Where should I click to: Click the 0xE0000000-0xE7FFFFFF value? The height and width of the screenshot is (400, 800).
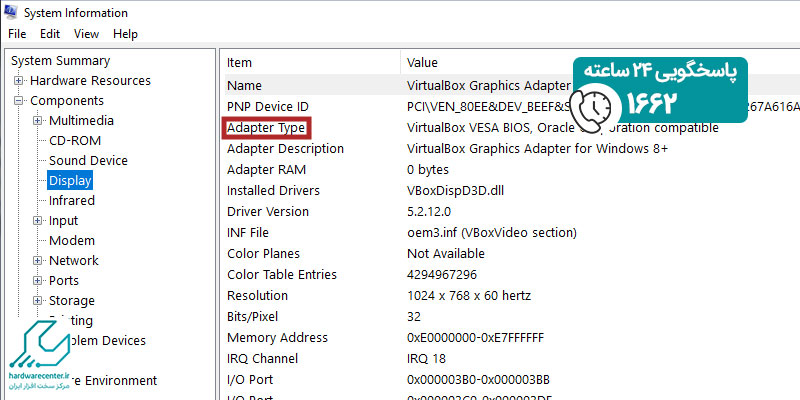[476, 337]
